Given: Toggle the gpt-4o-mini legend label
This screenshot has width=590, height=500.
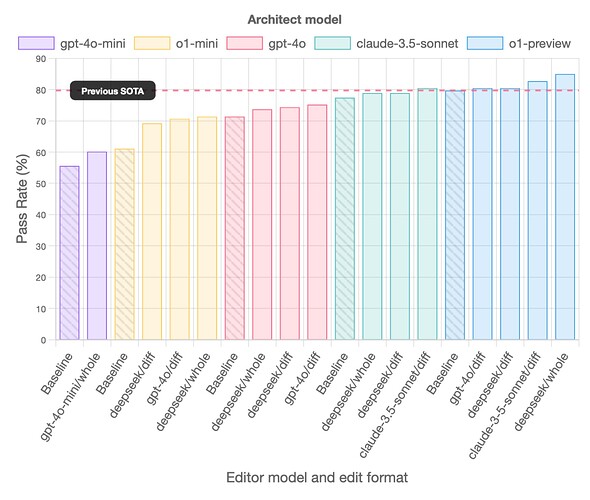Looking at the screenshot, I should click(93, 44).
